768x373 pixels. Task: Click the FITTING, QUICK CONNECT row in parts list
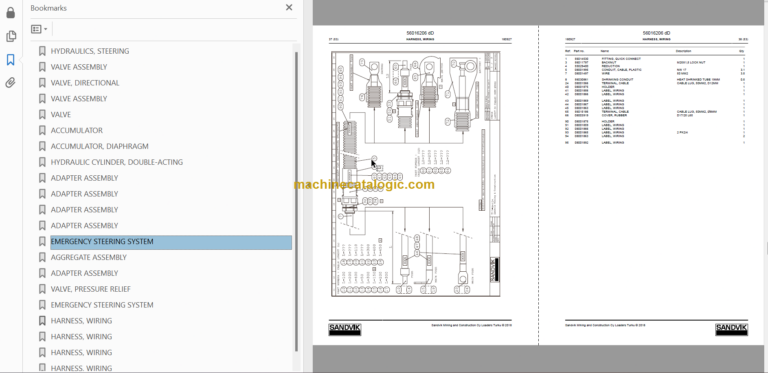click(655, 59)
